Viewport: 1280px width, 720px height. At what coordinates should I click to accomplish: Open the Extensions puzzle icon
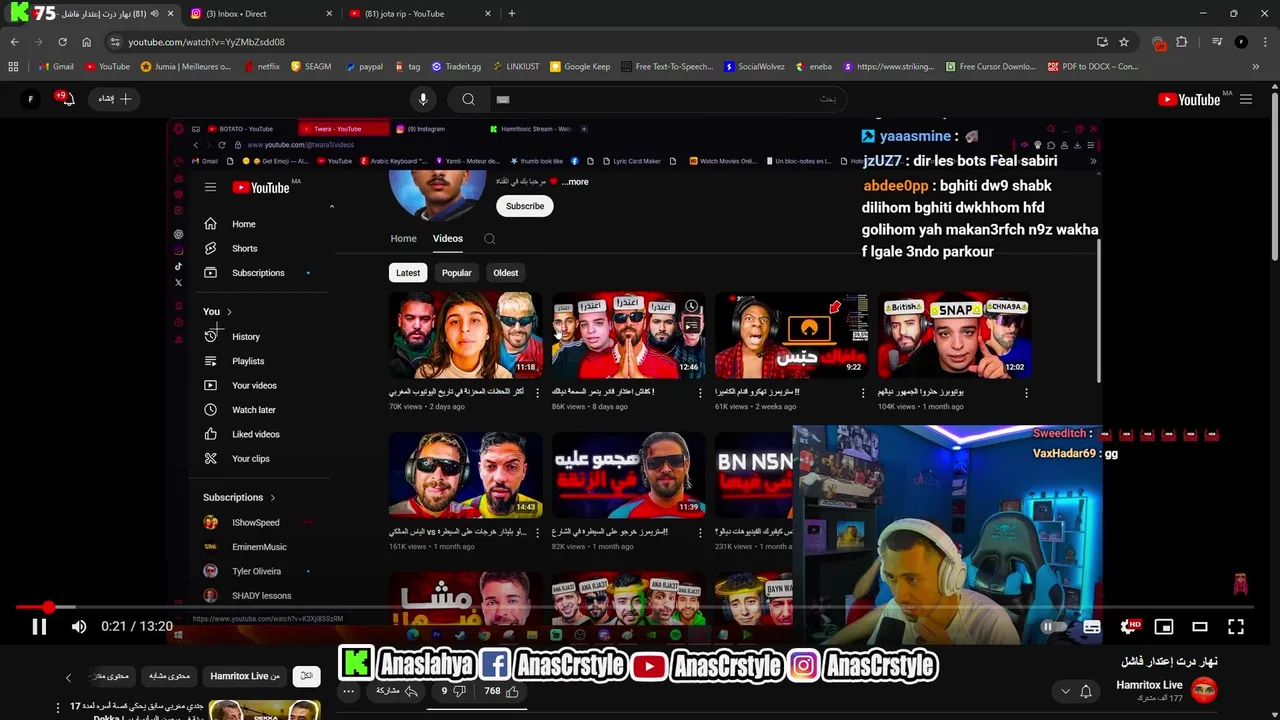(1182, 42)
